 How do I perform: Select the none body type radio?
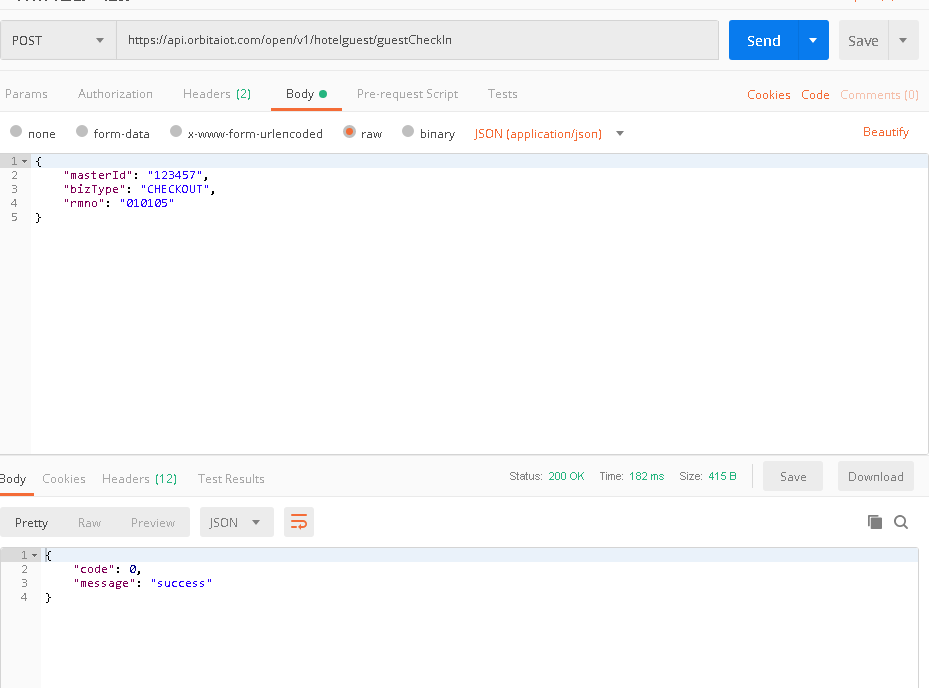click(x=16, y=132)
